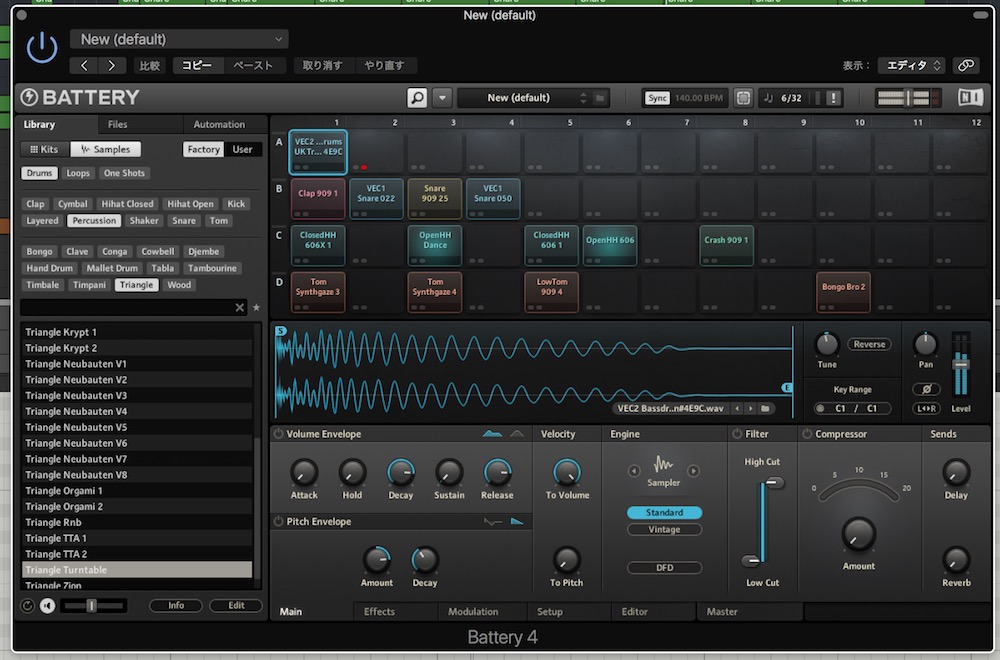Open the magnifier search icon in header
The height and width of the screenshot is (660, 1000).
coord(417,98)
